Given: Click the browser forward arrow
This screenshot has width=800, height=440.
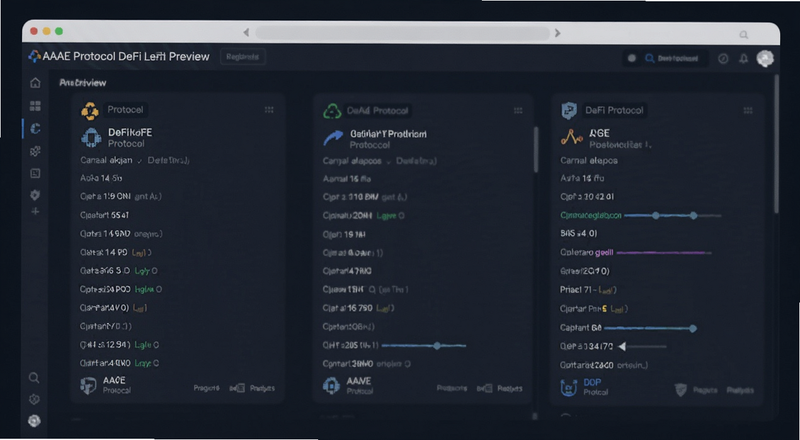Looking at the screenshot, I should (x=557, y=33).
